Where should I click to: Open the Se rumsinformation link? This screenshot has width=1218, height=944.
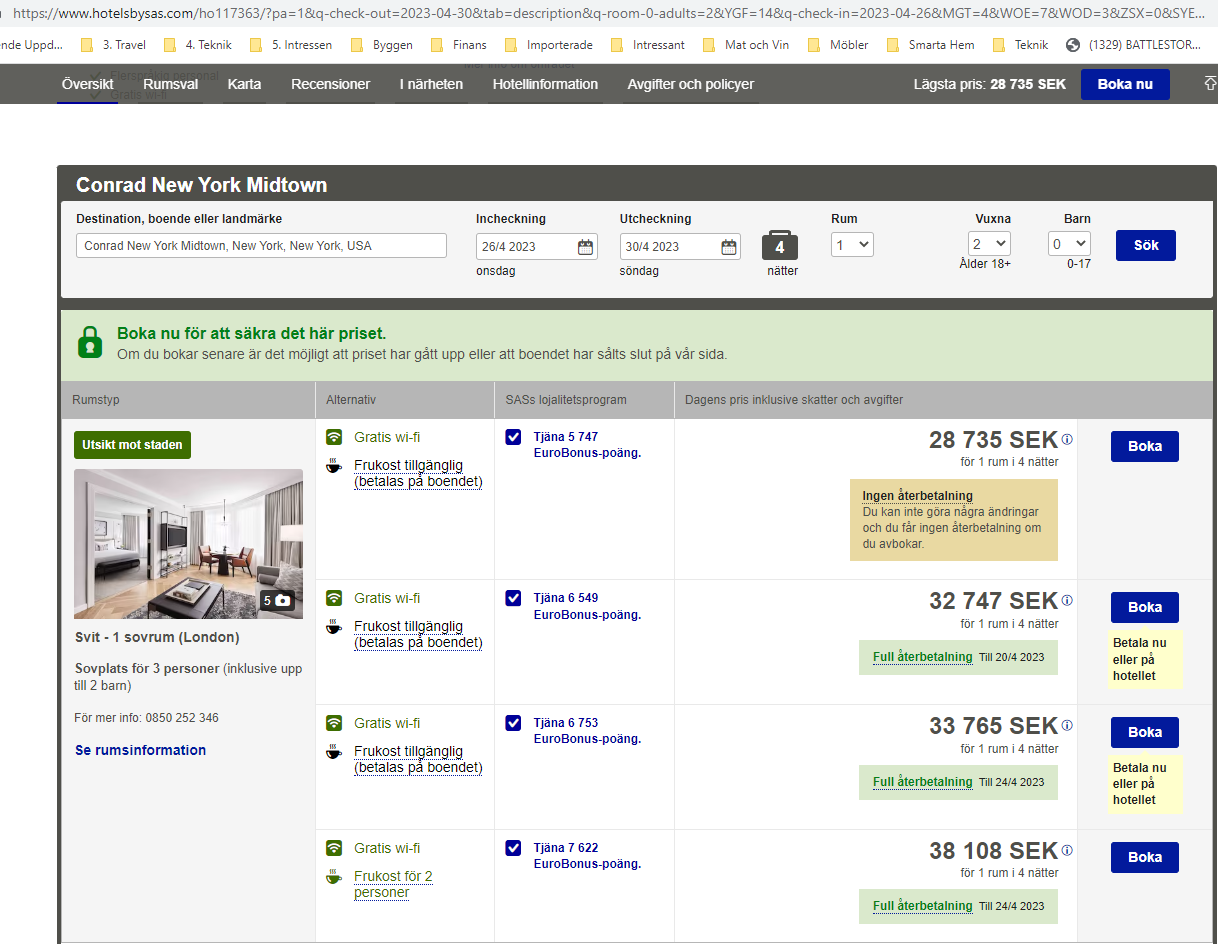pyautogui.click(x=140, y=750)
